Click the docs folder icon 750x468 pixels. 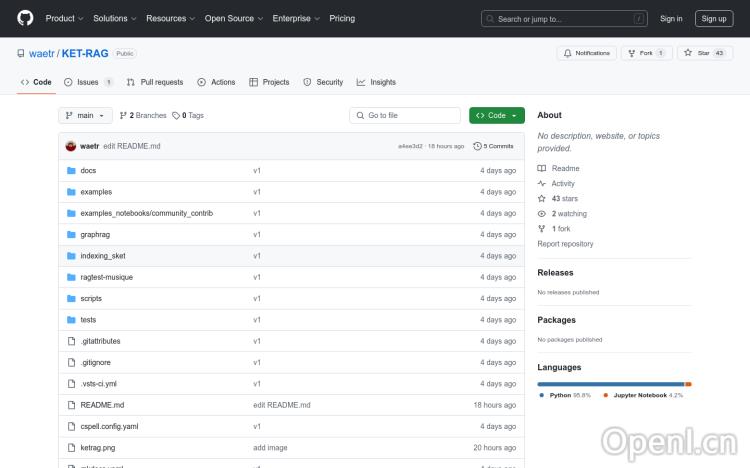(71, 171)
